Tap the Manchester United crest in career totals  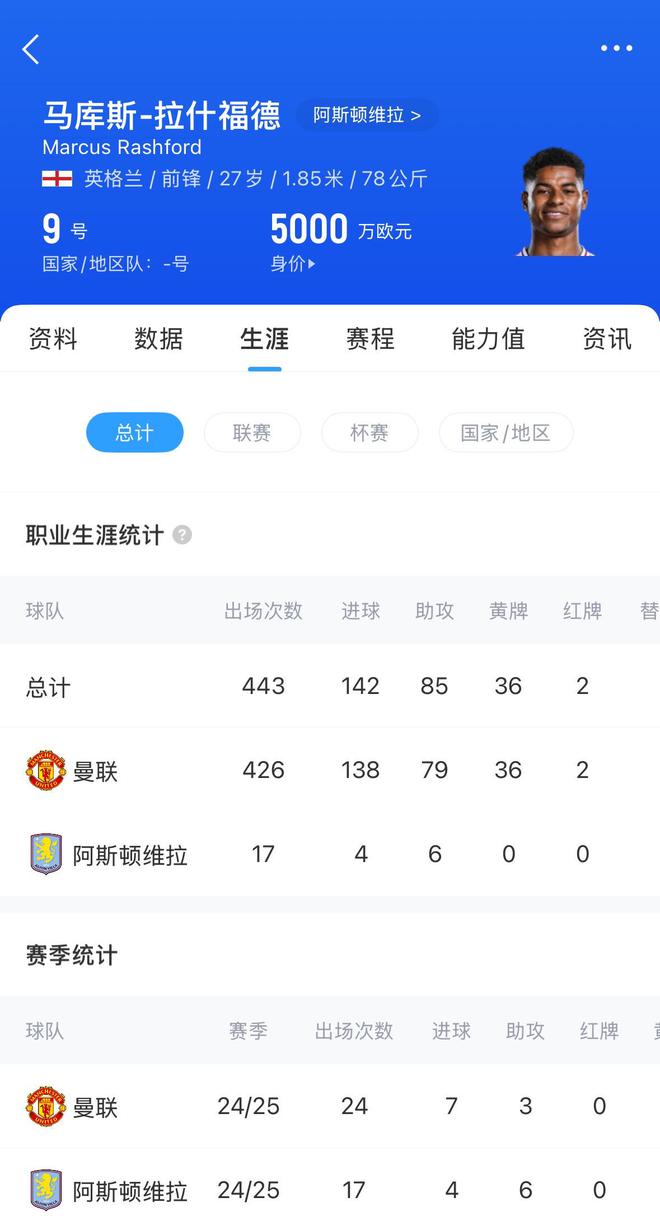pos(46,771)
